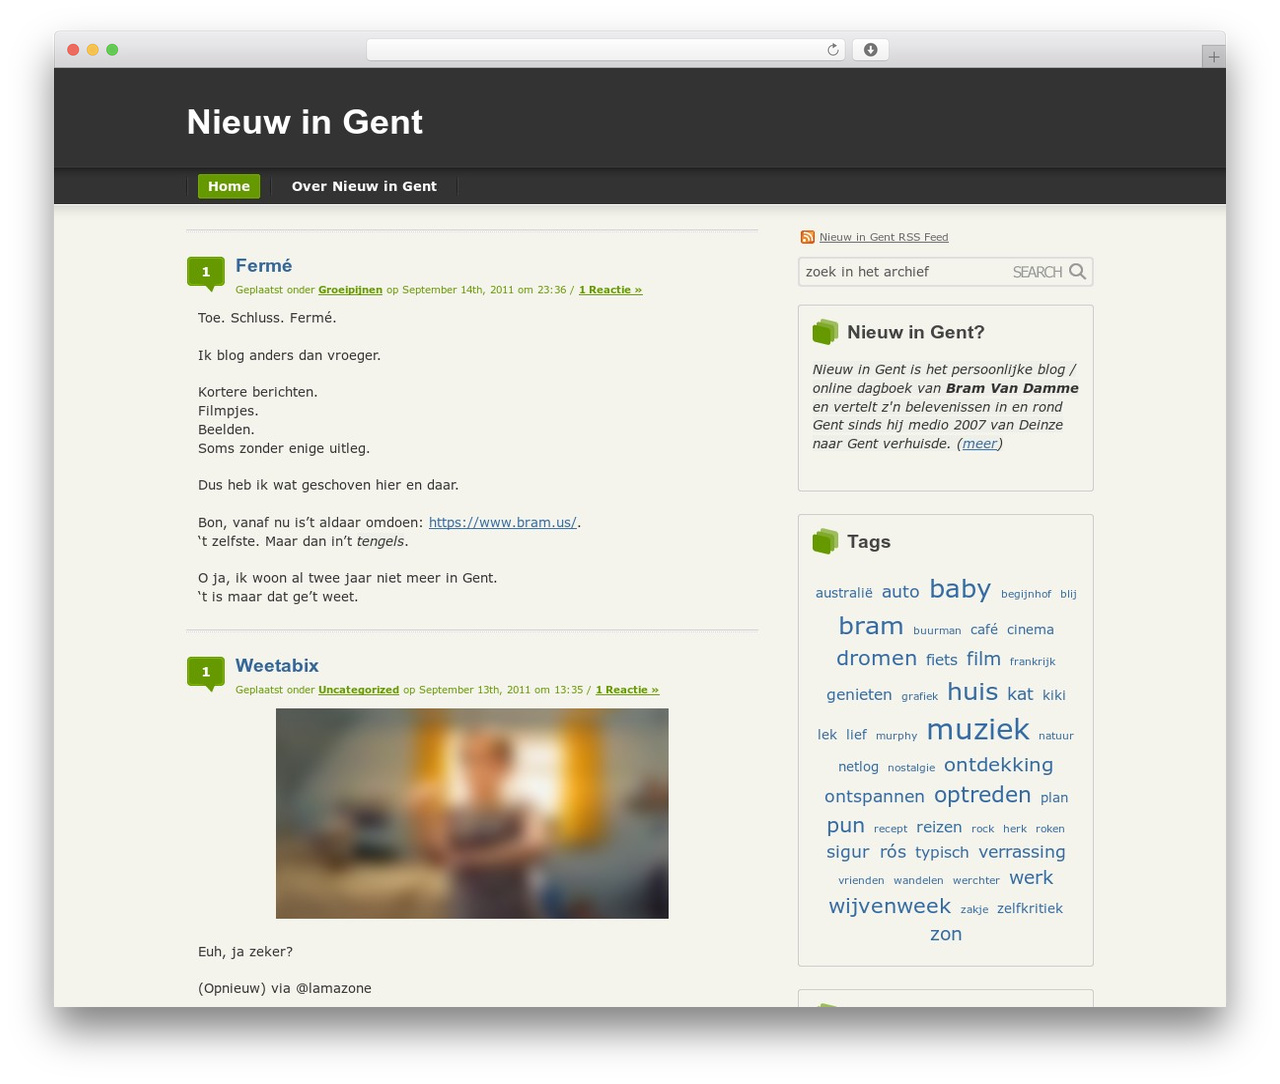Select the 'baby' tag
Image resolution: width=1280 pixels, height=1084 pixels.
(960, 589)
